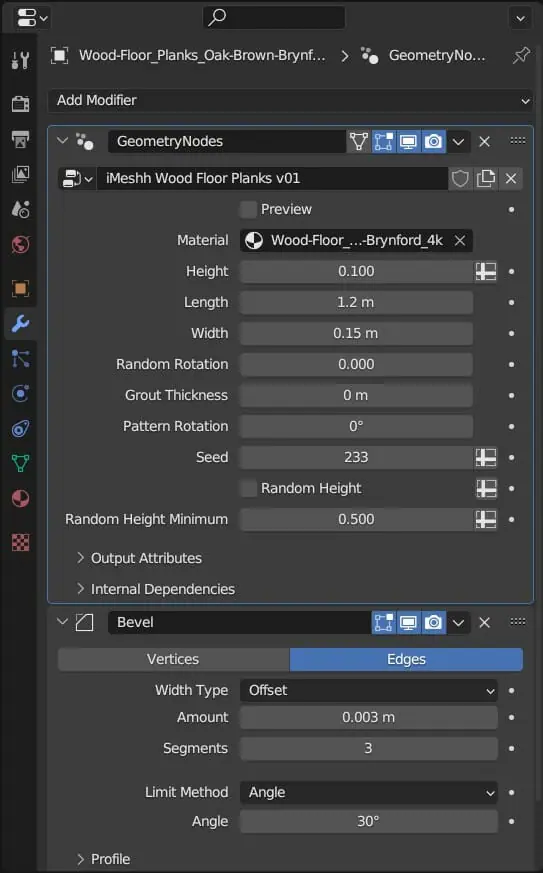Click the Seed 233 field
The height and width of the screenshot is (873, 543).
356,458
